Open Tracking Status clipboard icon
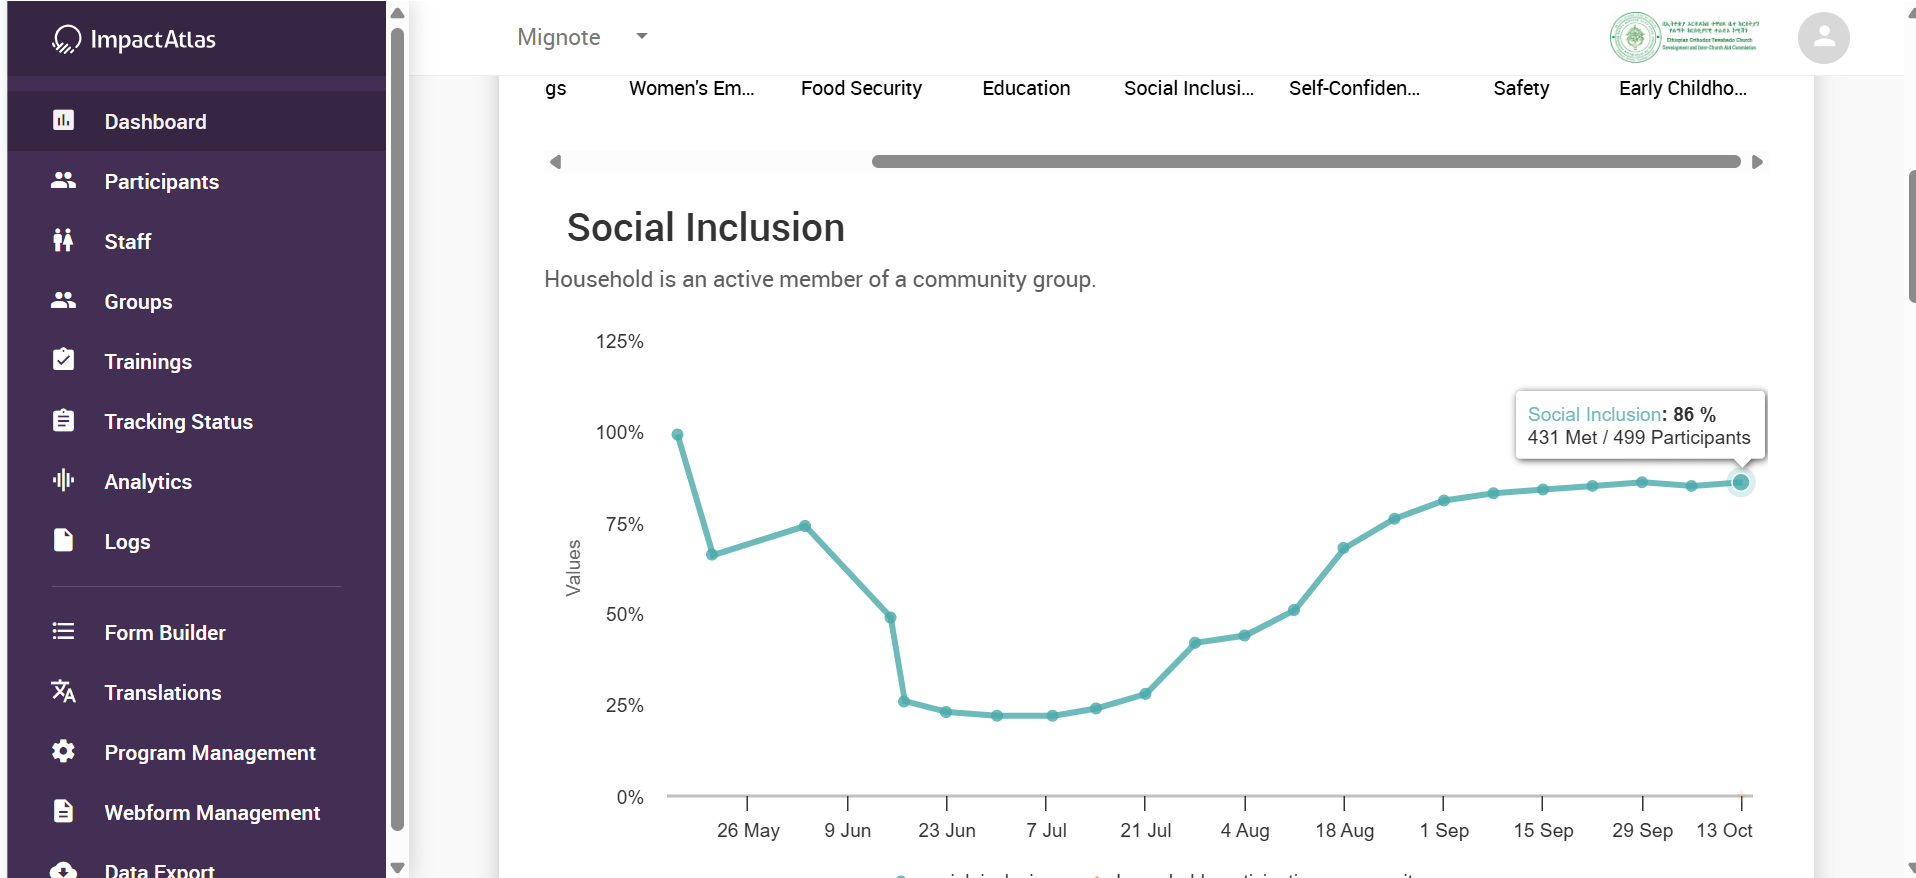The width and height of the screenshot is (1916, 878). point(63,421)
